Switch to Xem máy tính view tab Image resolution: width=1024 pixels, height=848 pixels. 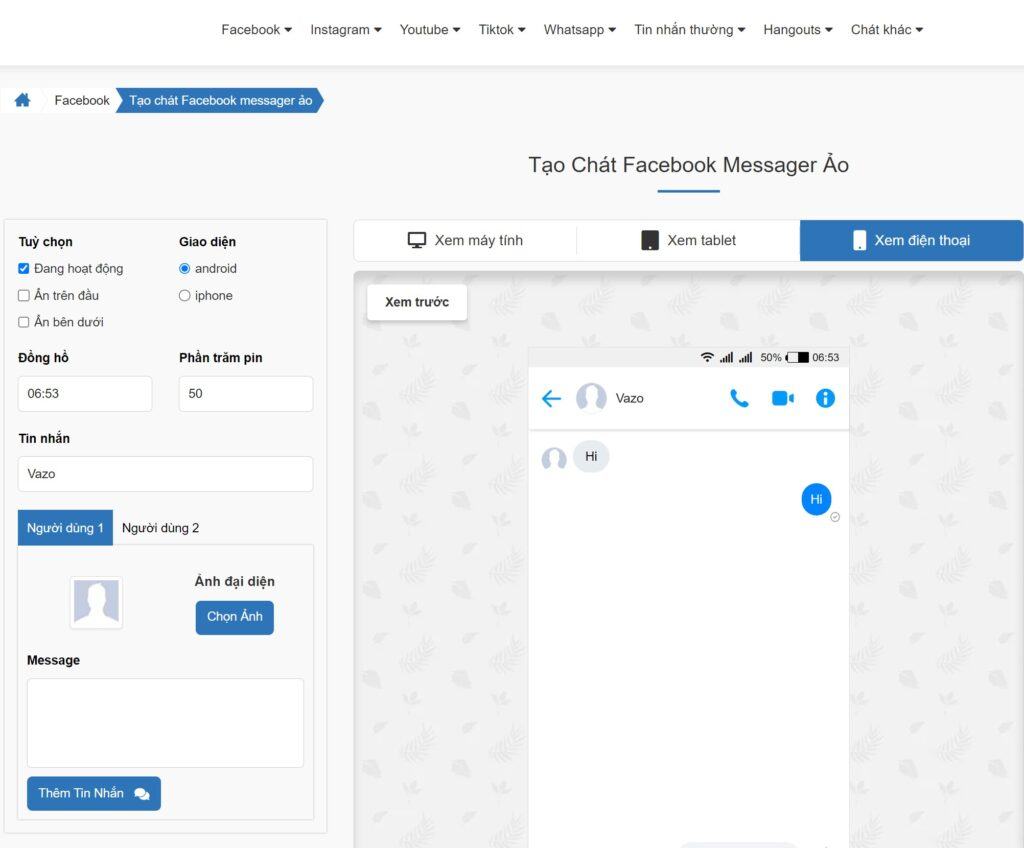465,240
